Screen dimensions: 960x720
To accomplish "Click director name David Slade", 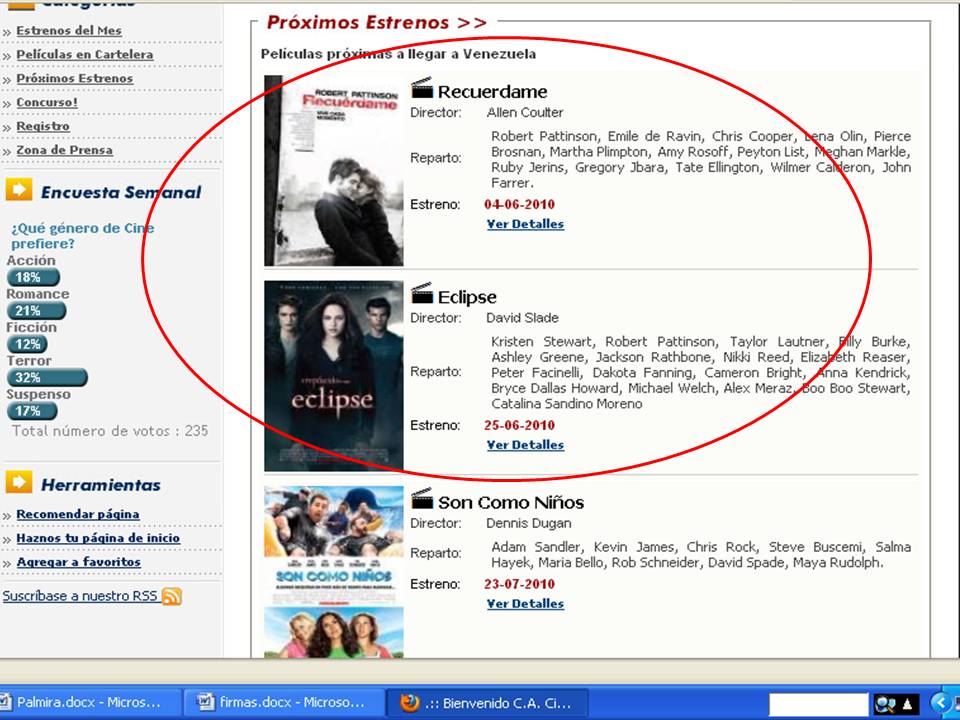I will [x=522, y=318].
